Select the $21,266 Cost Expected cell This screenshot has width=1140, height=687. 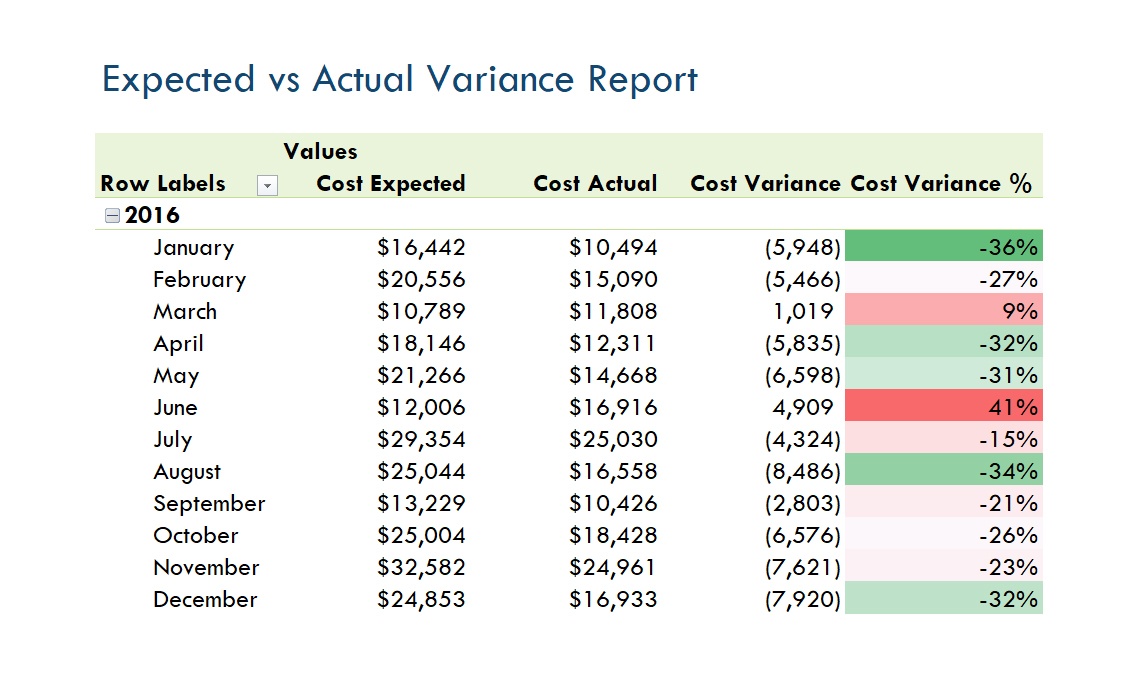421,375
